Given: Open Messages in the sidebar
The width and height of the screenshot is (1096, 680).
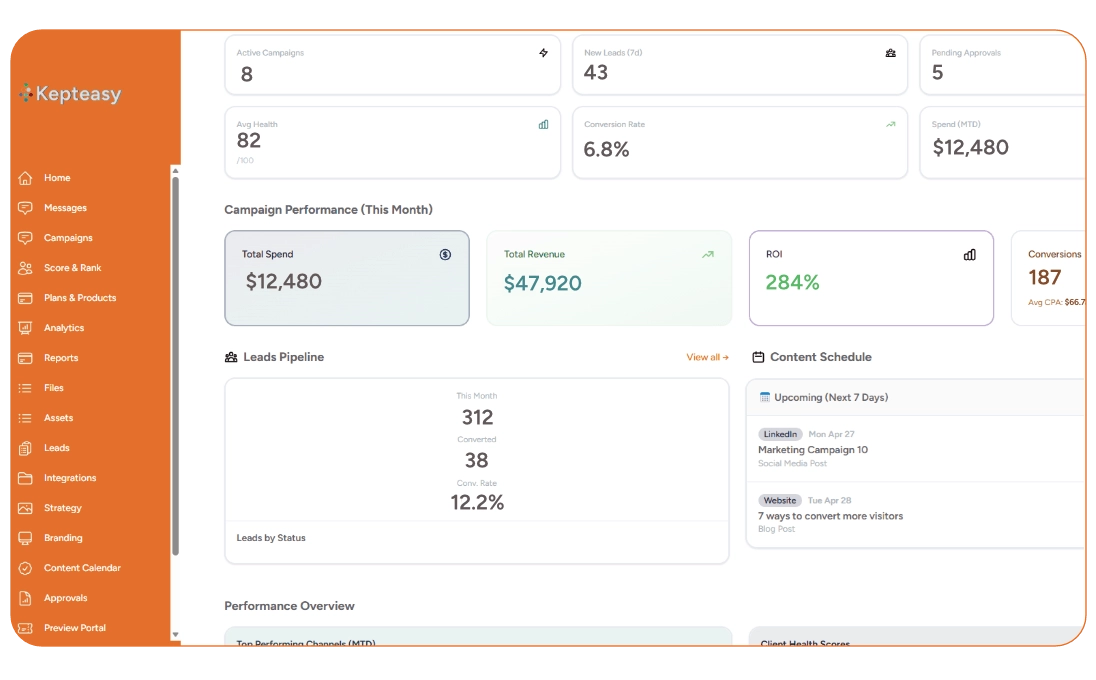Looking at the screenshot, I should (65, 208).
